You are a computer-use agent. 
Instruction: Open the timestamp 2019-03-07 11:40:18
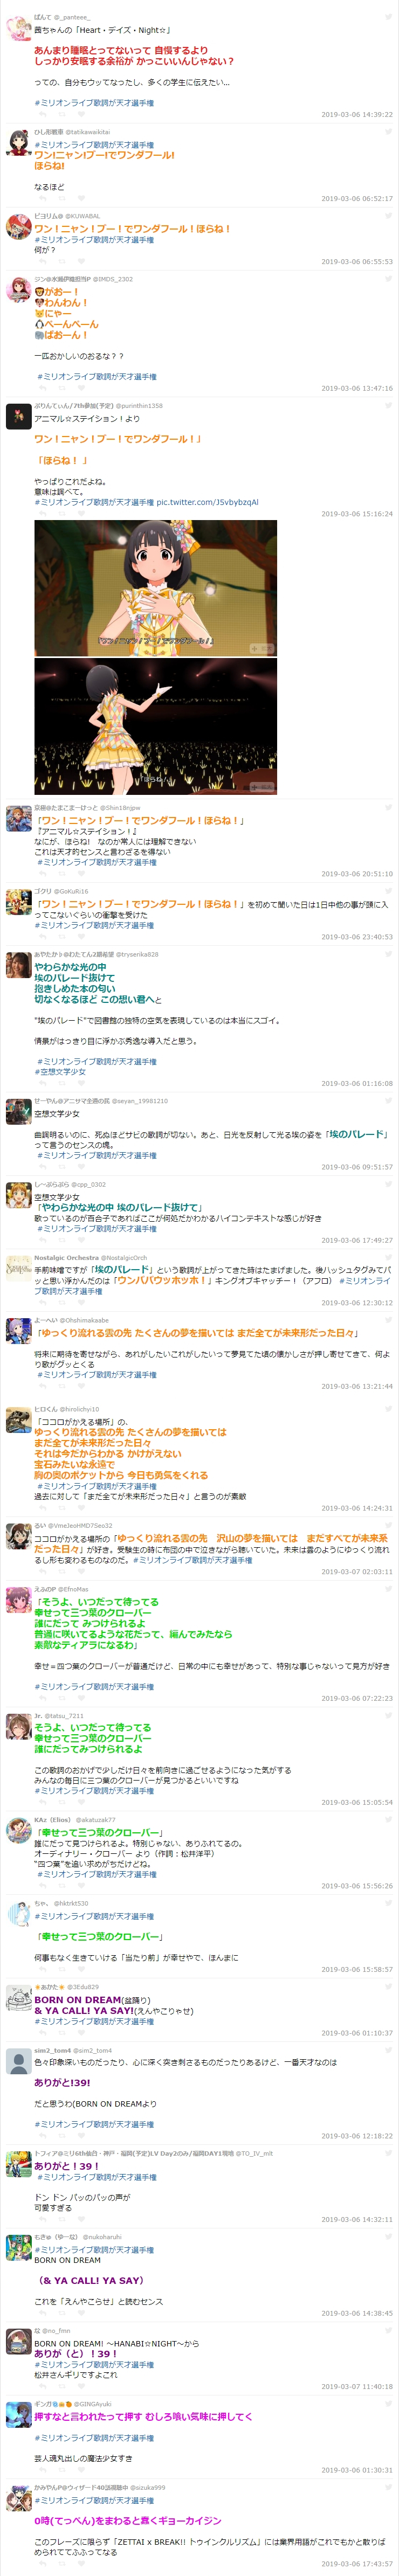pyautogui.click(x=357, y=2386)
